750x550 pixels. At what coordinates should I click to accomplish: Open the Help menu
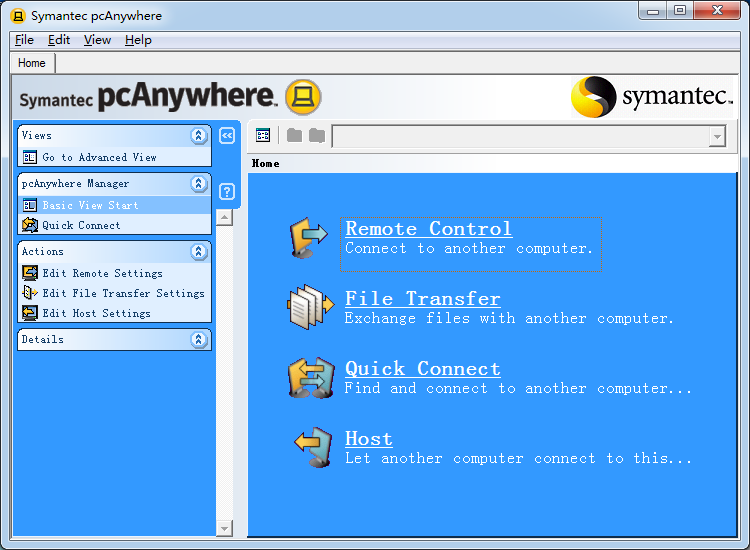[x=138, y=40]
